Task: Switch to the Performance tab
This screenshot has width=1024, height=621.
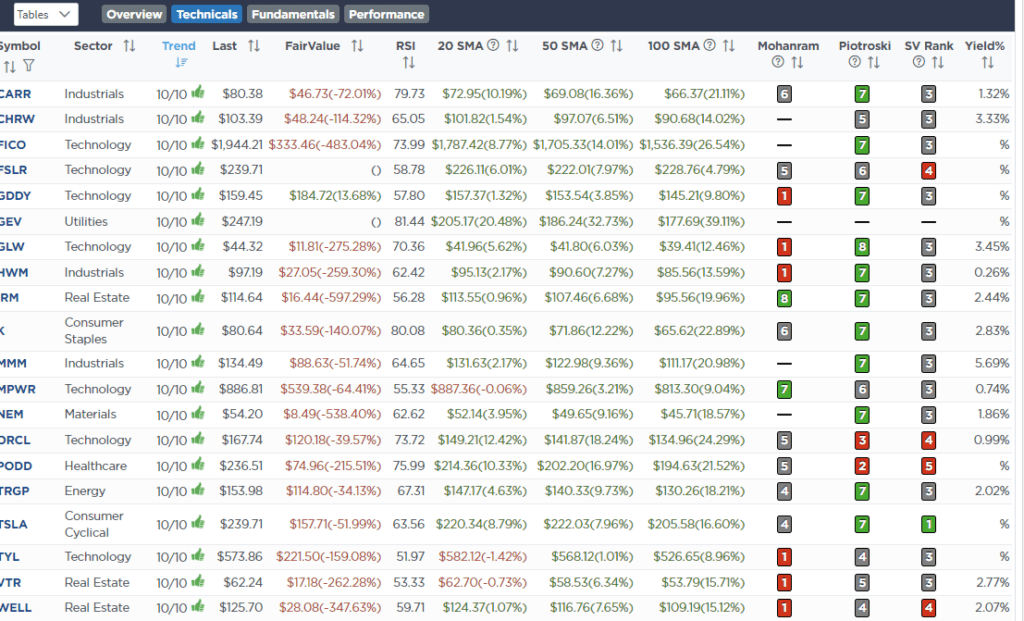Action: (386, 14)
